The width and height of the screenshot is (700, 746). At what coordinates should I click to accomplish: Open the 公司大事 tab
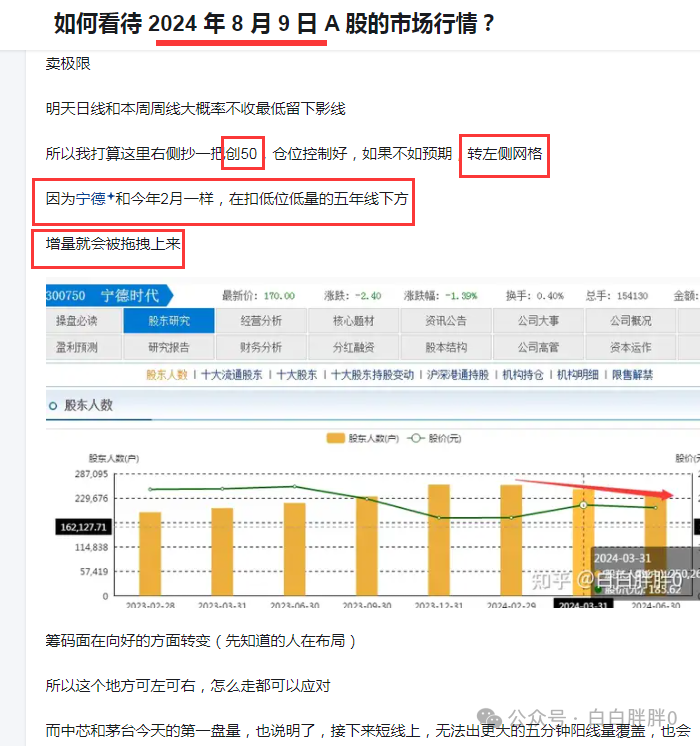tap(538, 321)
